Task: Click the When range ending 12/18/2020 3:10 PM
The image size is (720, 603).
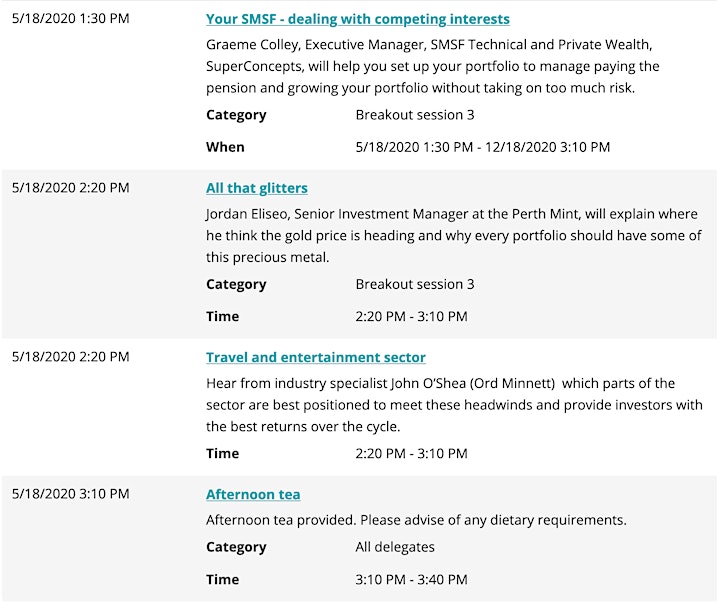Action: click(x=483, y=147)
